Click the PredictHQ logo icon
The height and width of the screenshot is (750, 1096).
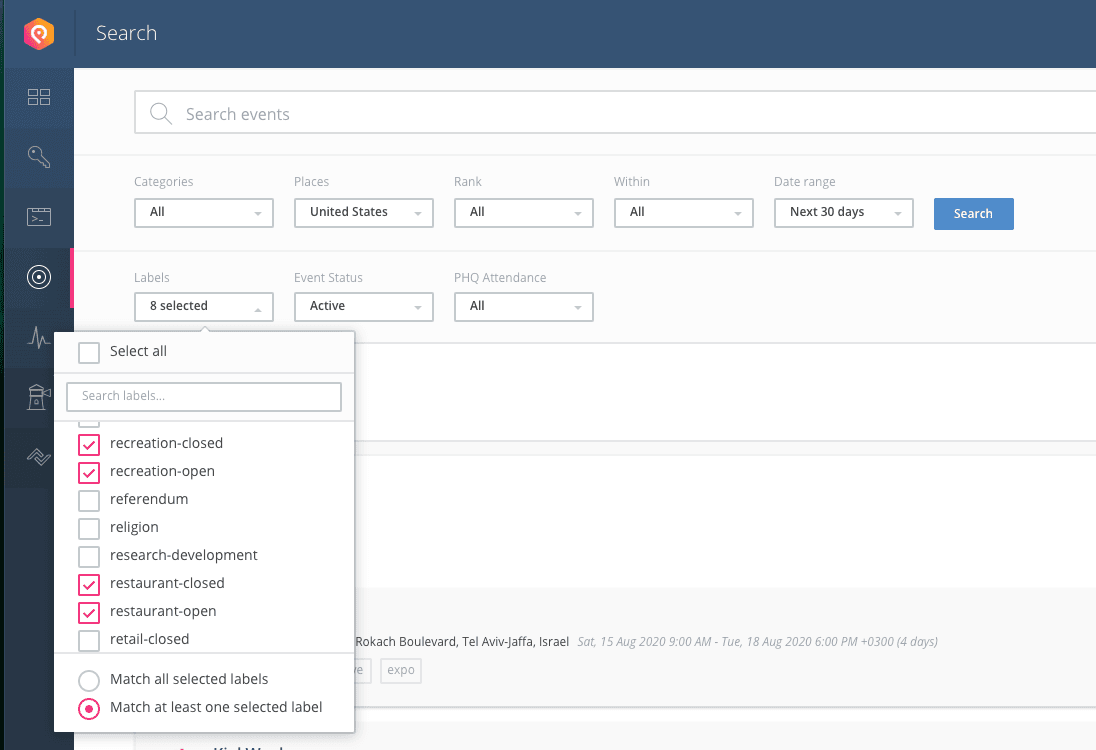38,34
